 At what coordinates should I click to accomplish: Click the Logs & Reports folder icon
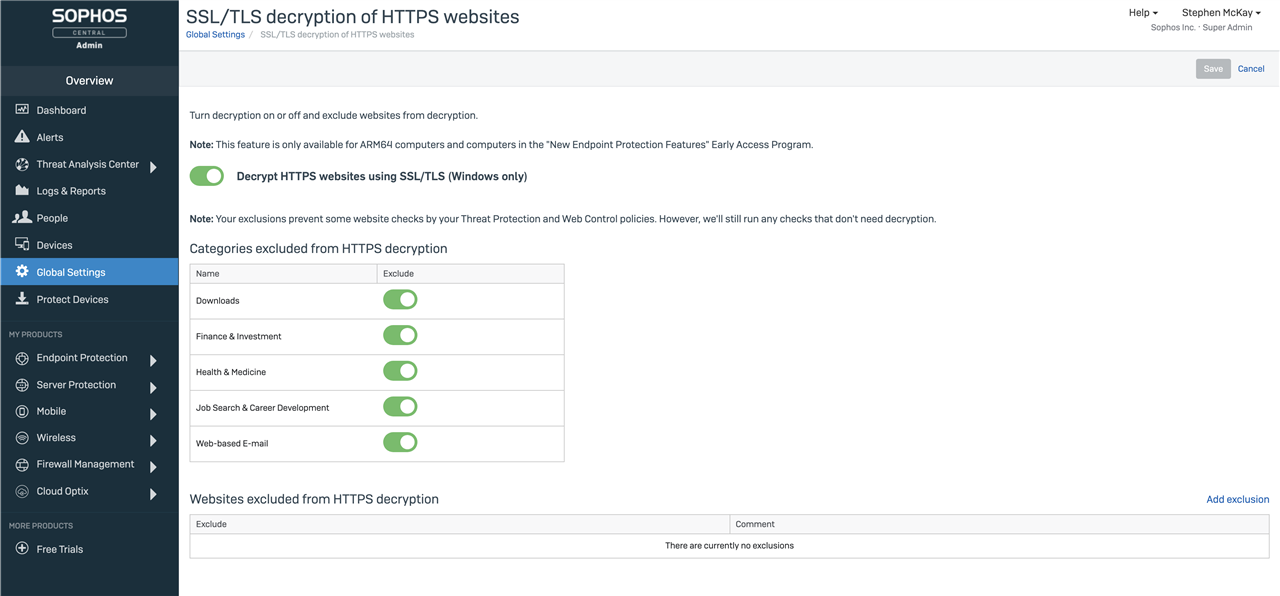click(22, 190)
